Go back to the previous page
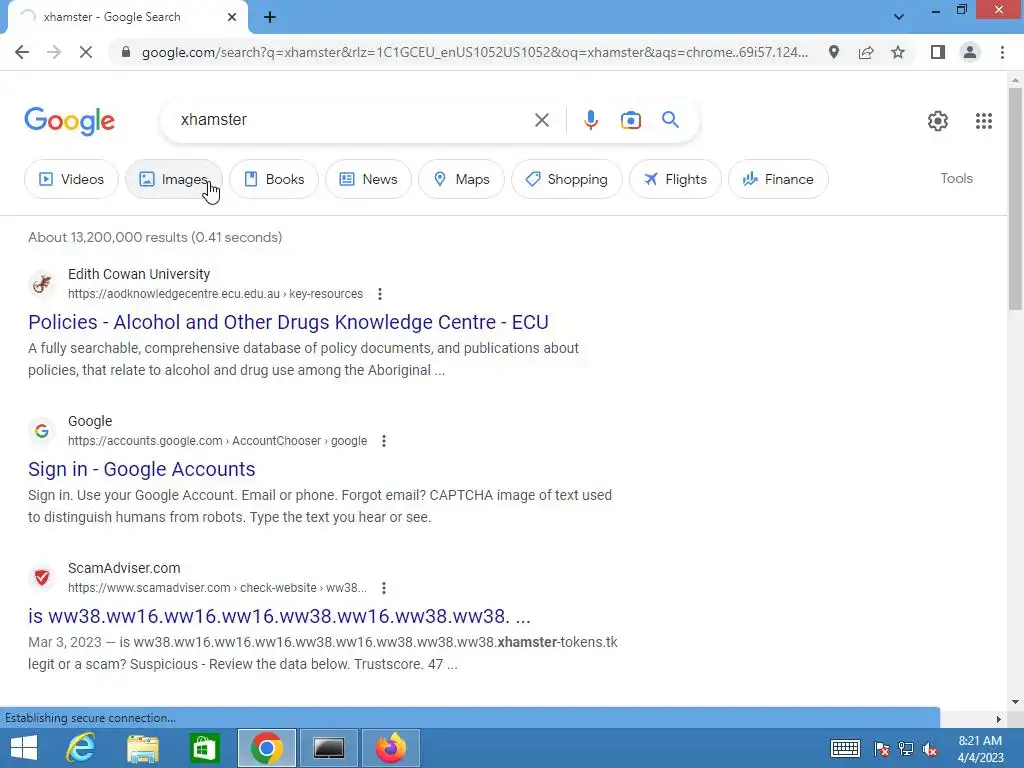Image resolution: width=1024 pixels, height=768 pixels. tap(22, 52)
